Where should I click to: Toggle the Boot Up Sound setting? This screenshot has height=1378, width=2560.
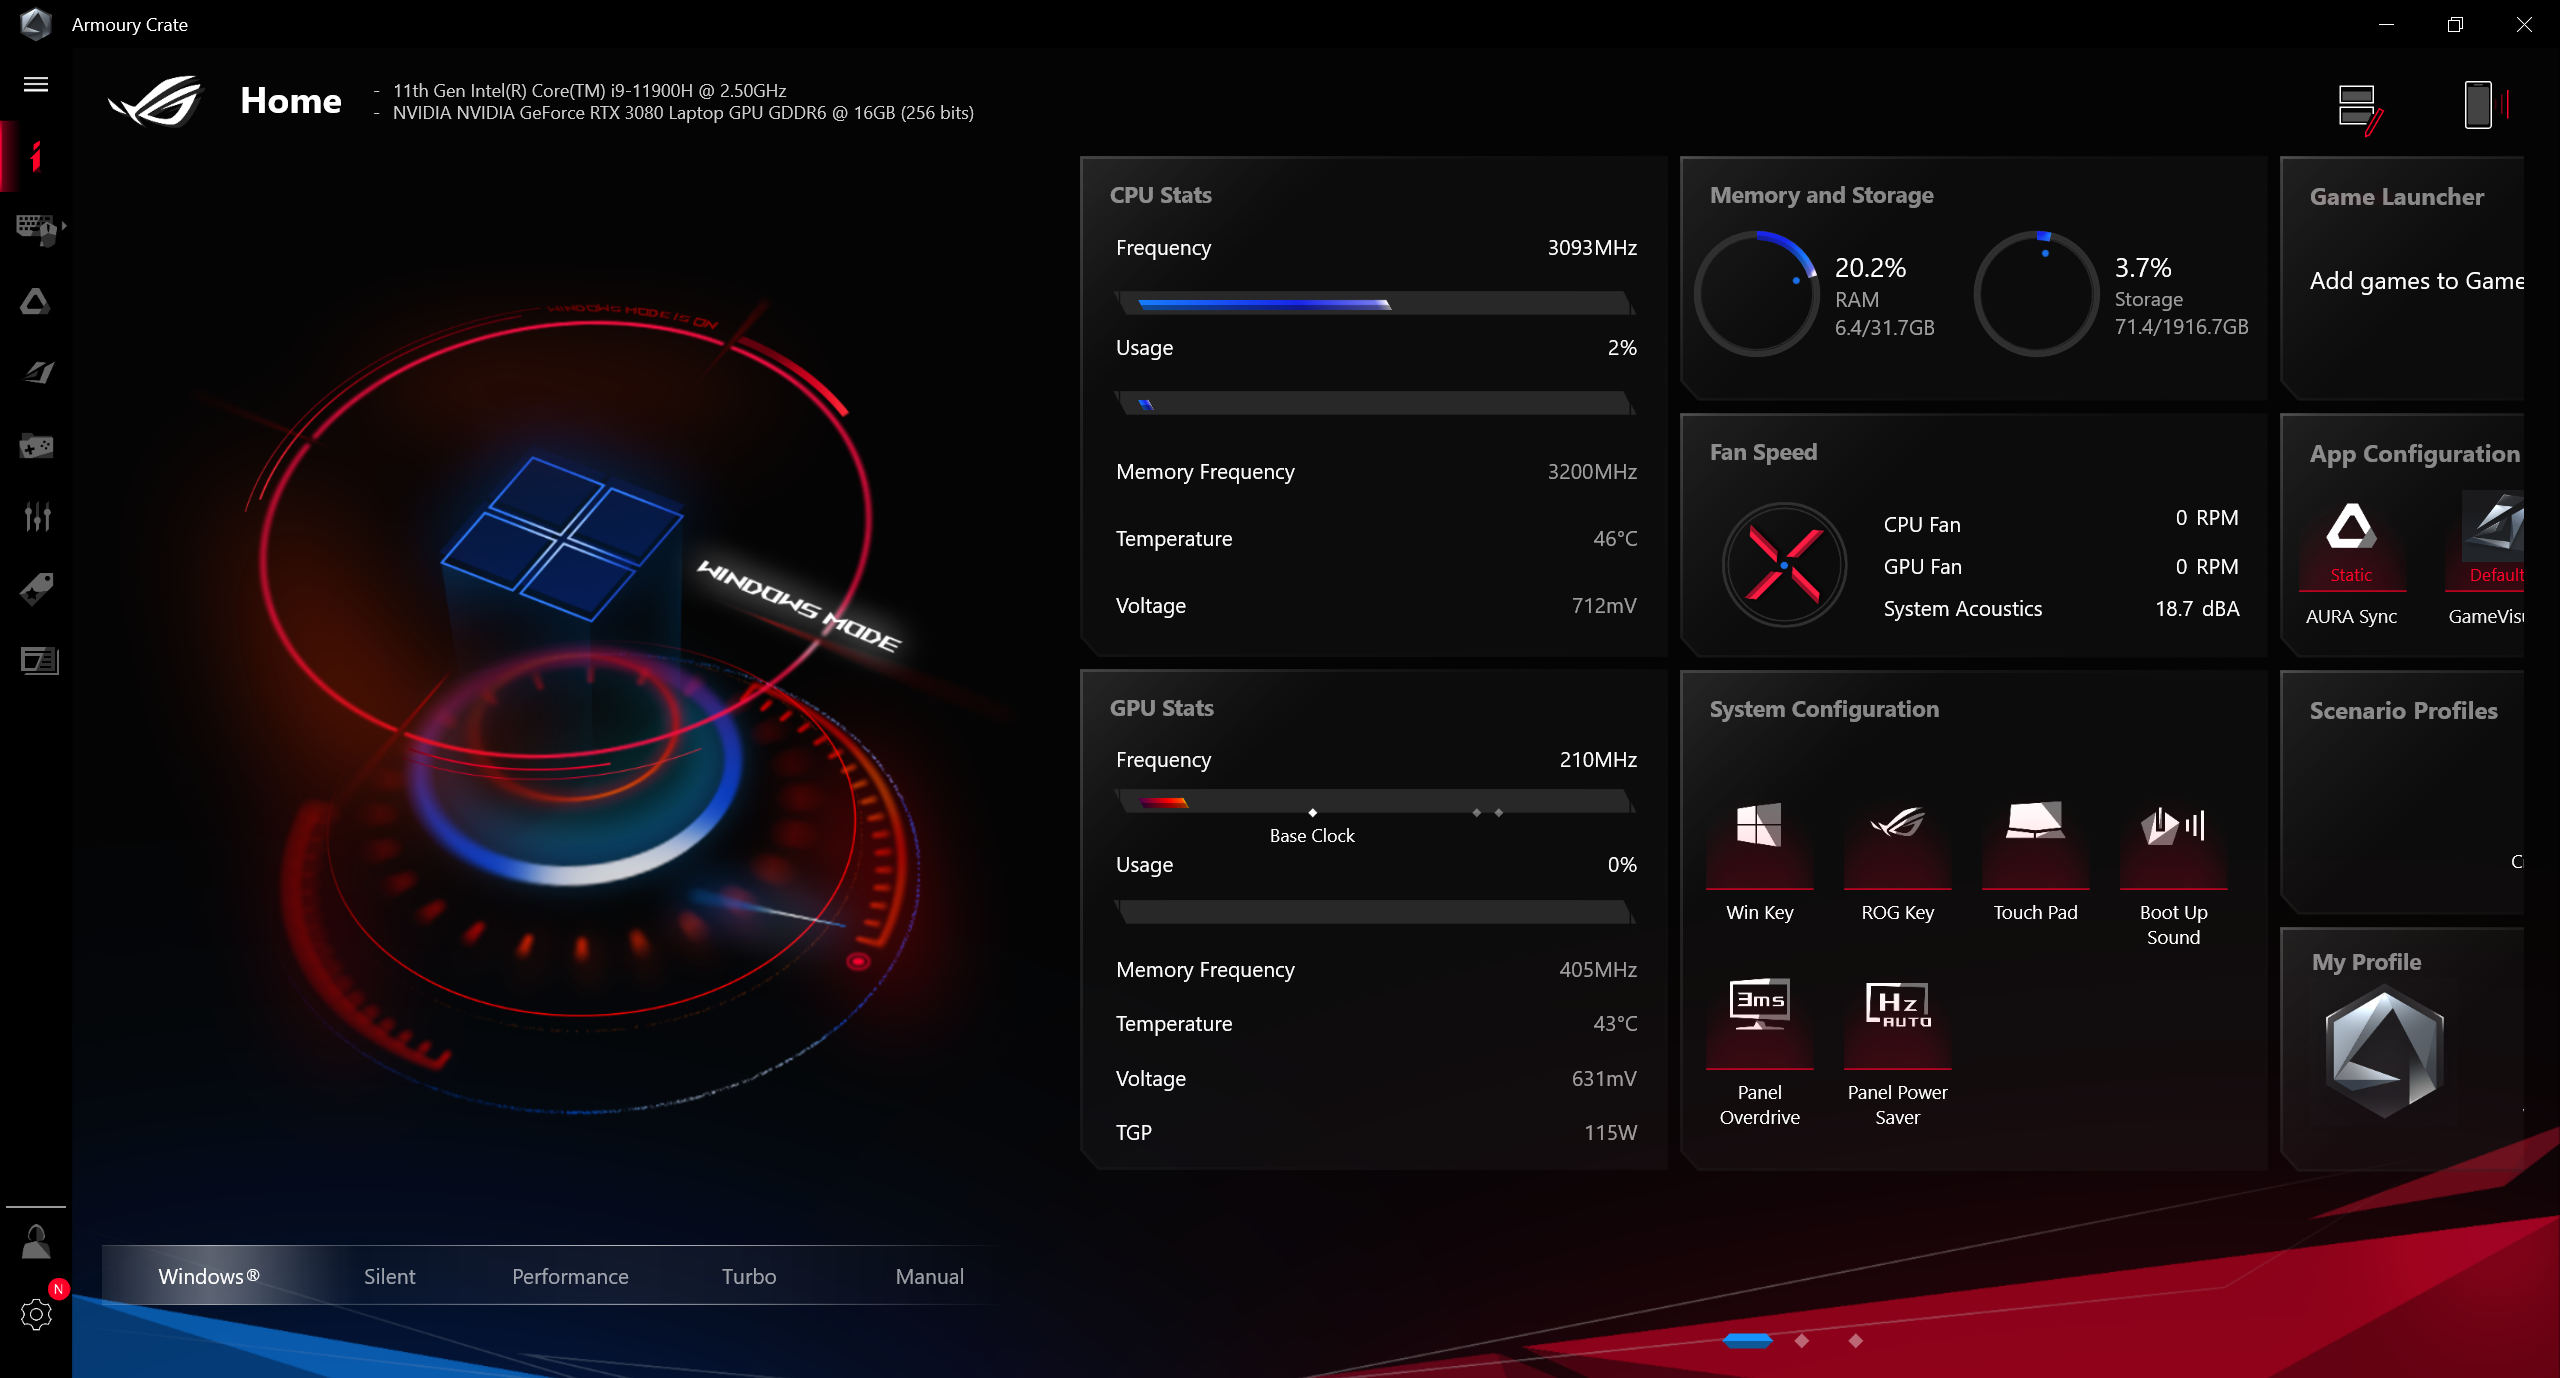pyautogui.click(x=2174, y=846)
